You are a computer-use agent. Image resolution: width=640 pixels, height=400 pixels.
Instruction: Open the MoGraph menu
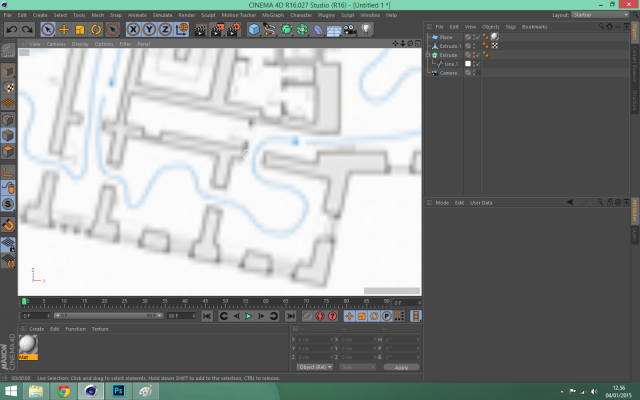click(x=273, y=15)
